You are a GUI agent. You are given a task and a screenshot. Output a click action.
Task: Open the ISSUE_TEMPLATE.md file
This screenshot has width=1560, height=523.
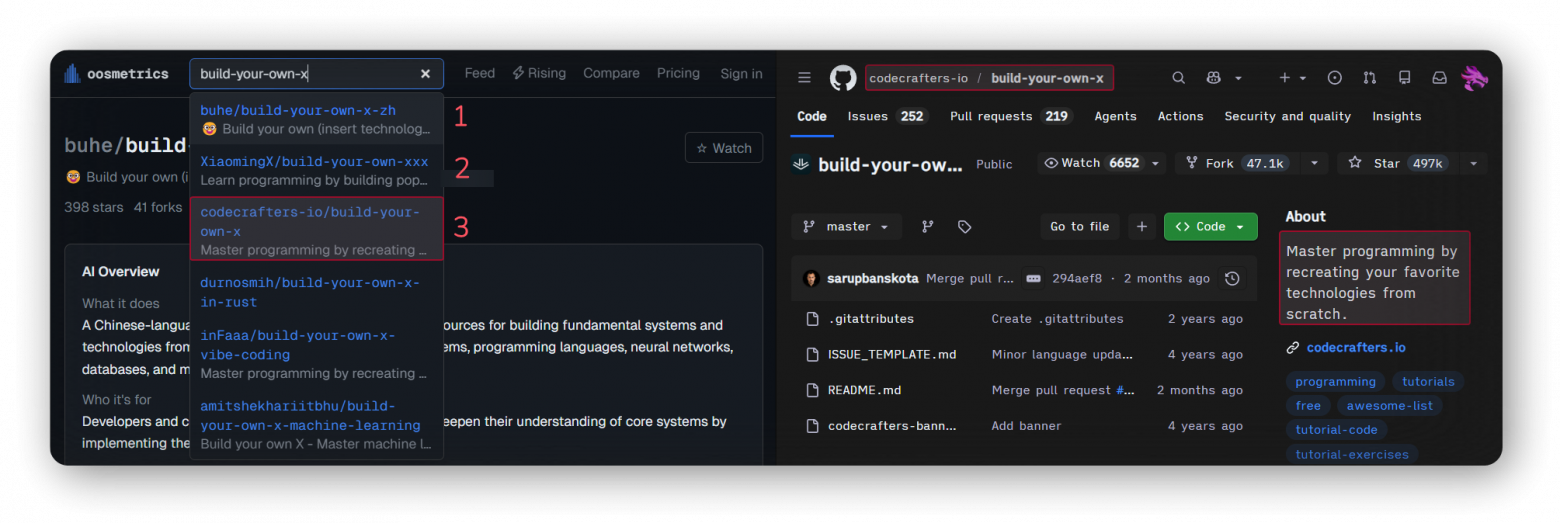tap(892, 355)
